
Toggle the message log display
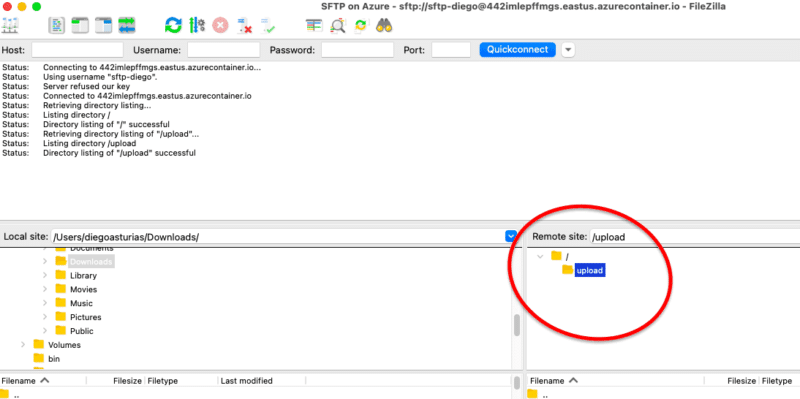point(57,25)
